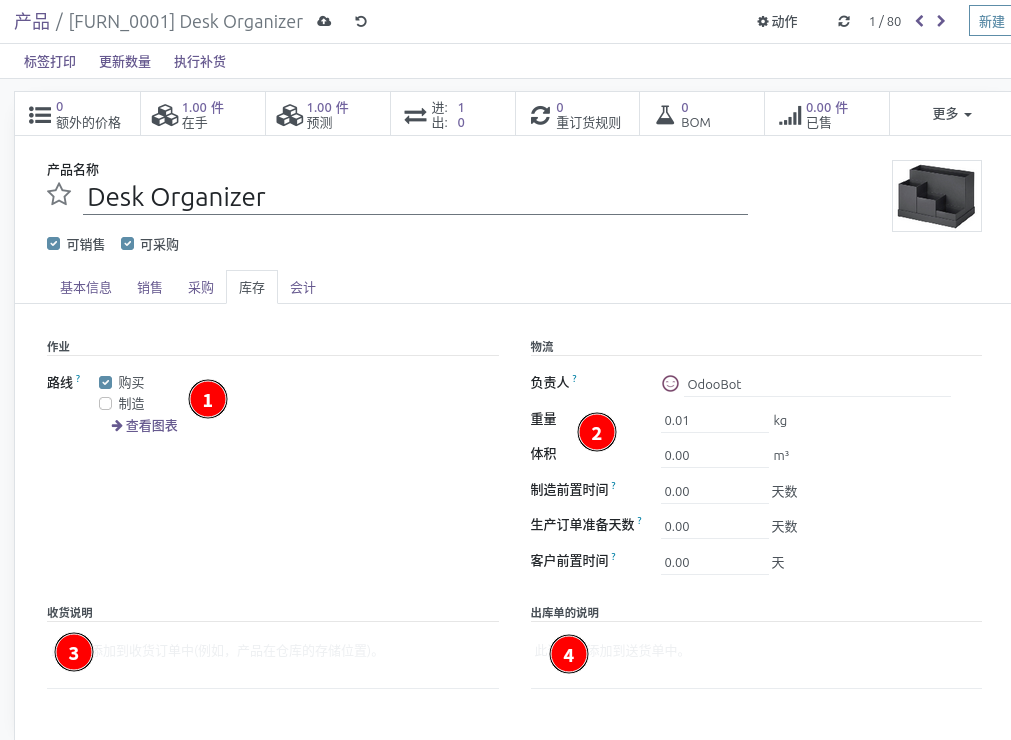Open the 进/出 transfers arrows stat button
Image resolution: width=1011 pixels, height=740 pixels.
click(453, 114)
